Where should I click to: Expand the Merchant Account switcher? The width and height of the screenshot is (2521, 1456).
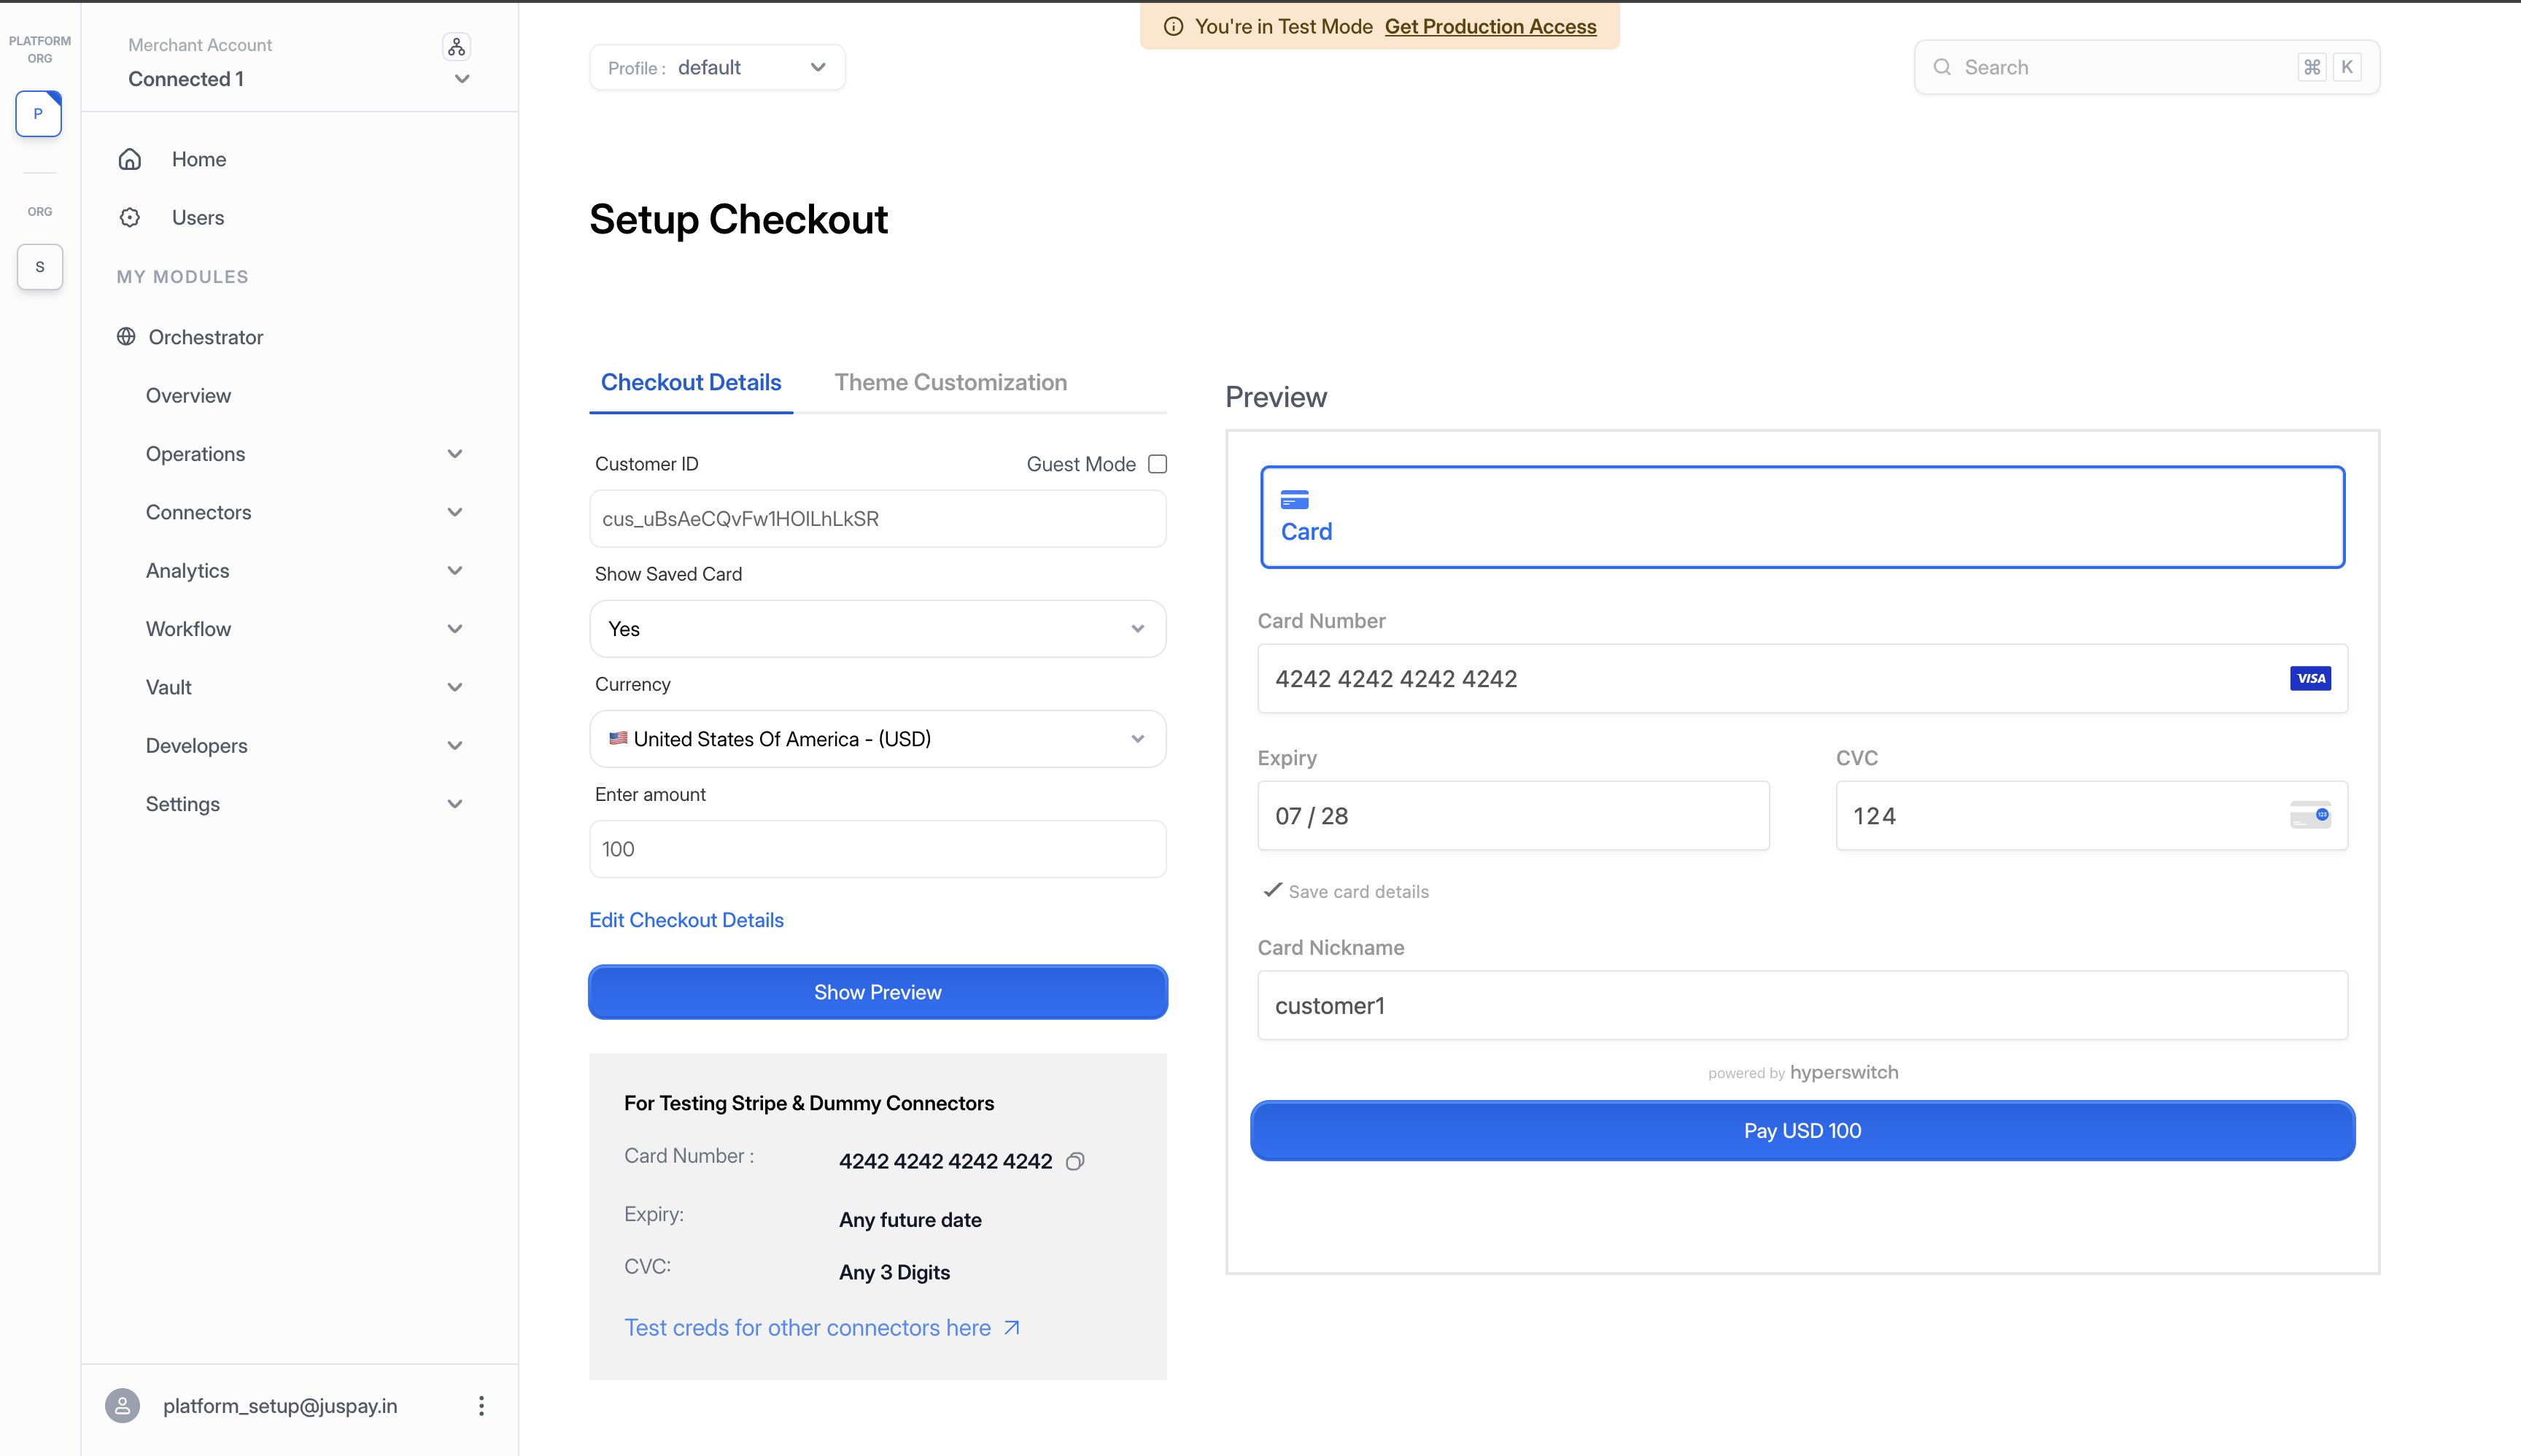(x=462, y=79)
